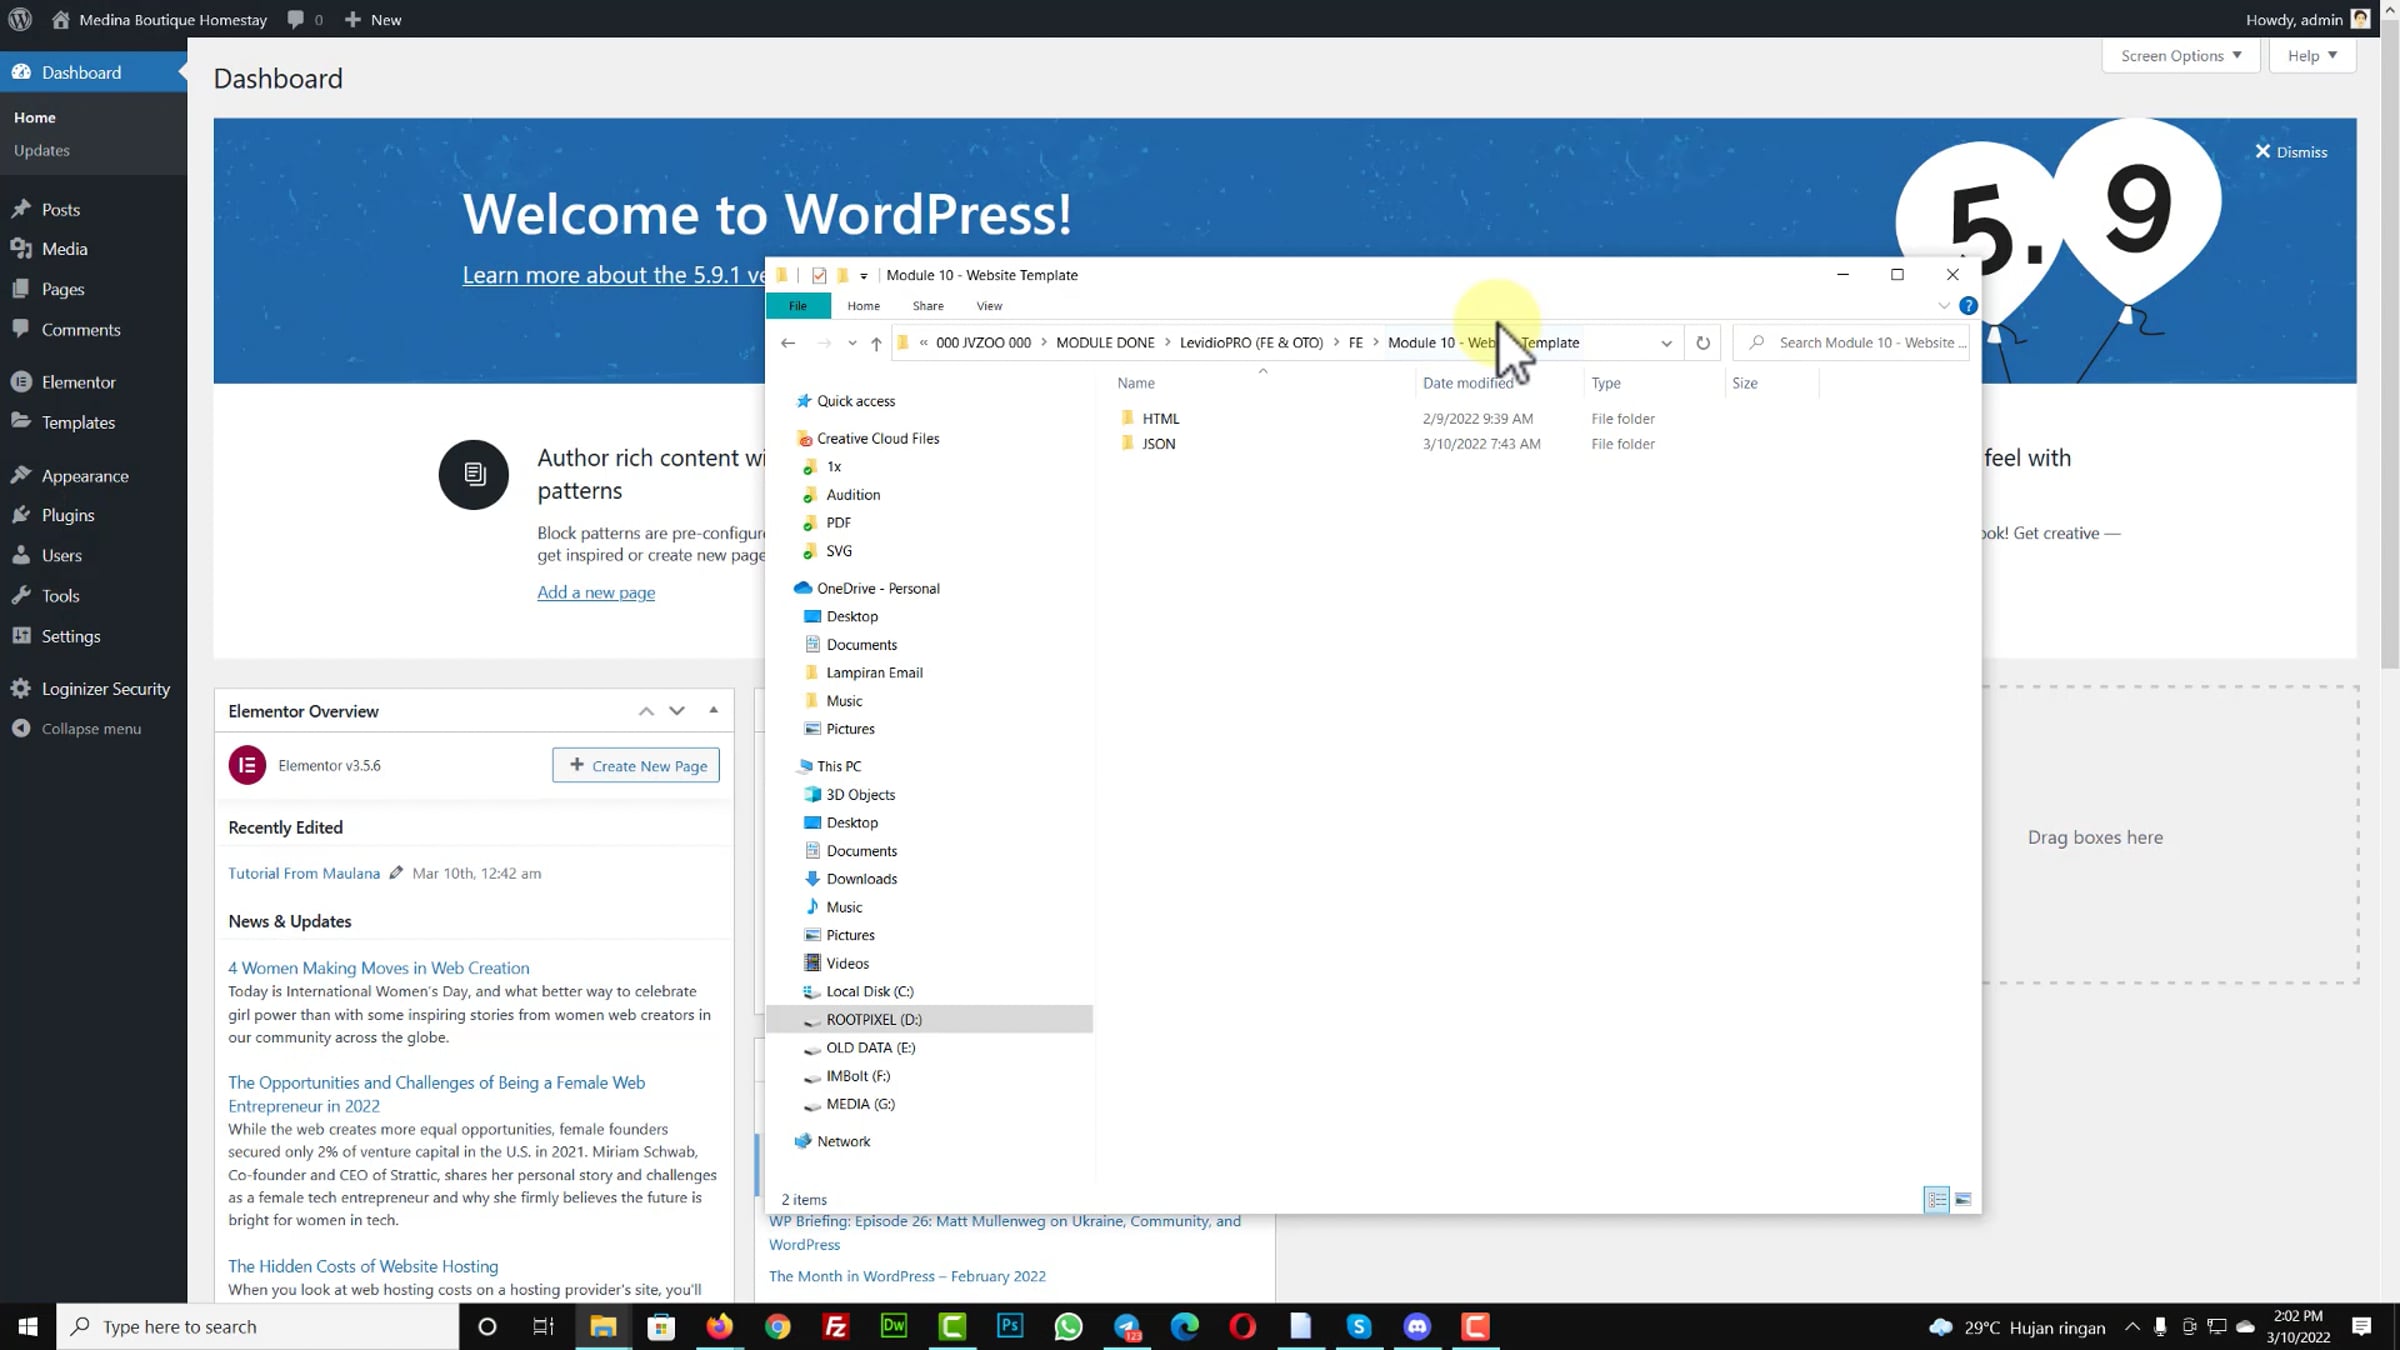Image resolution: width=2400 pixels, height=1350 pixels.
Task: Expand the Help dropdown panel
Action: click(x=2311, y=56)
